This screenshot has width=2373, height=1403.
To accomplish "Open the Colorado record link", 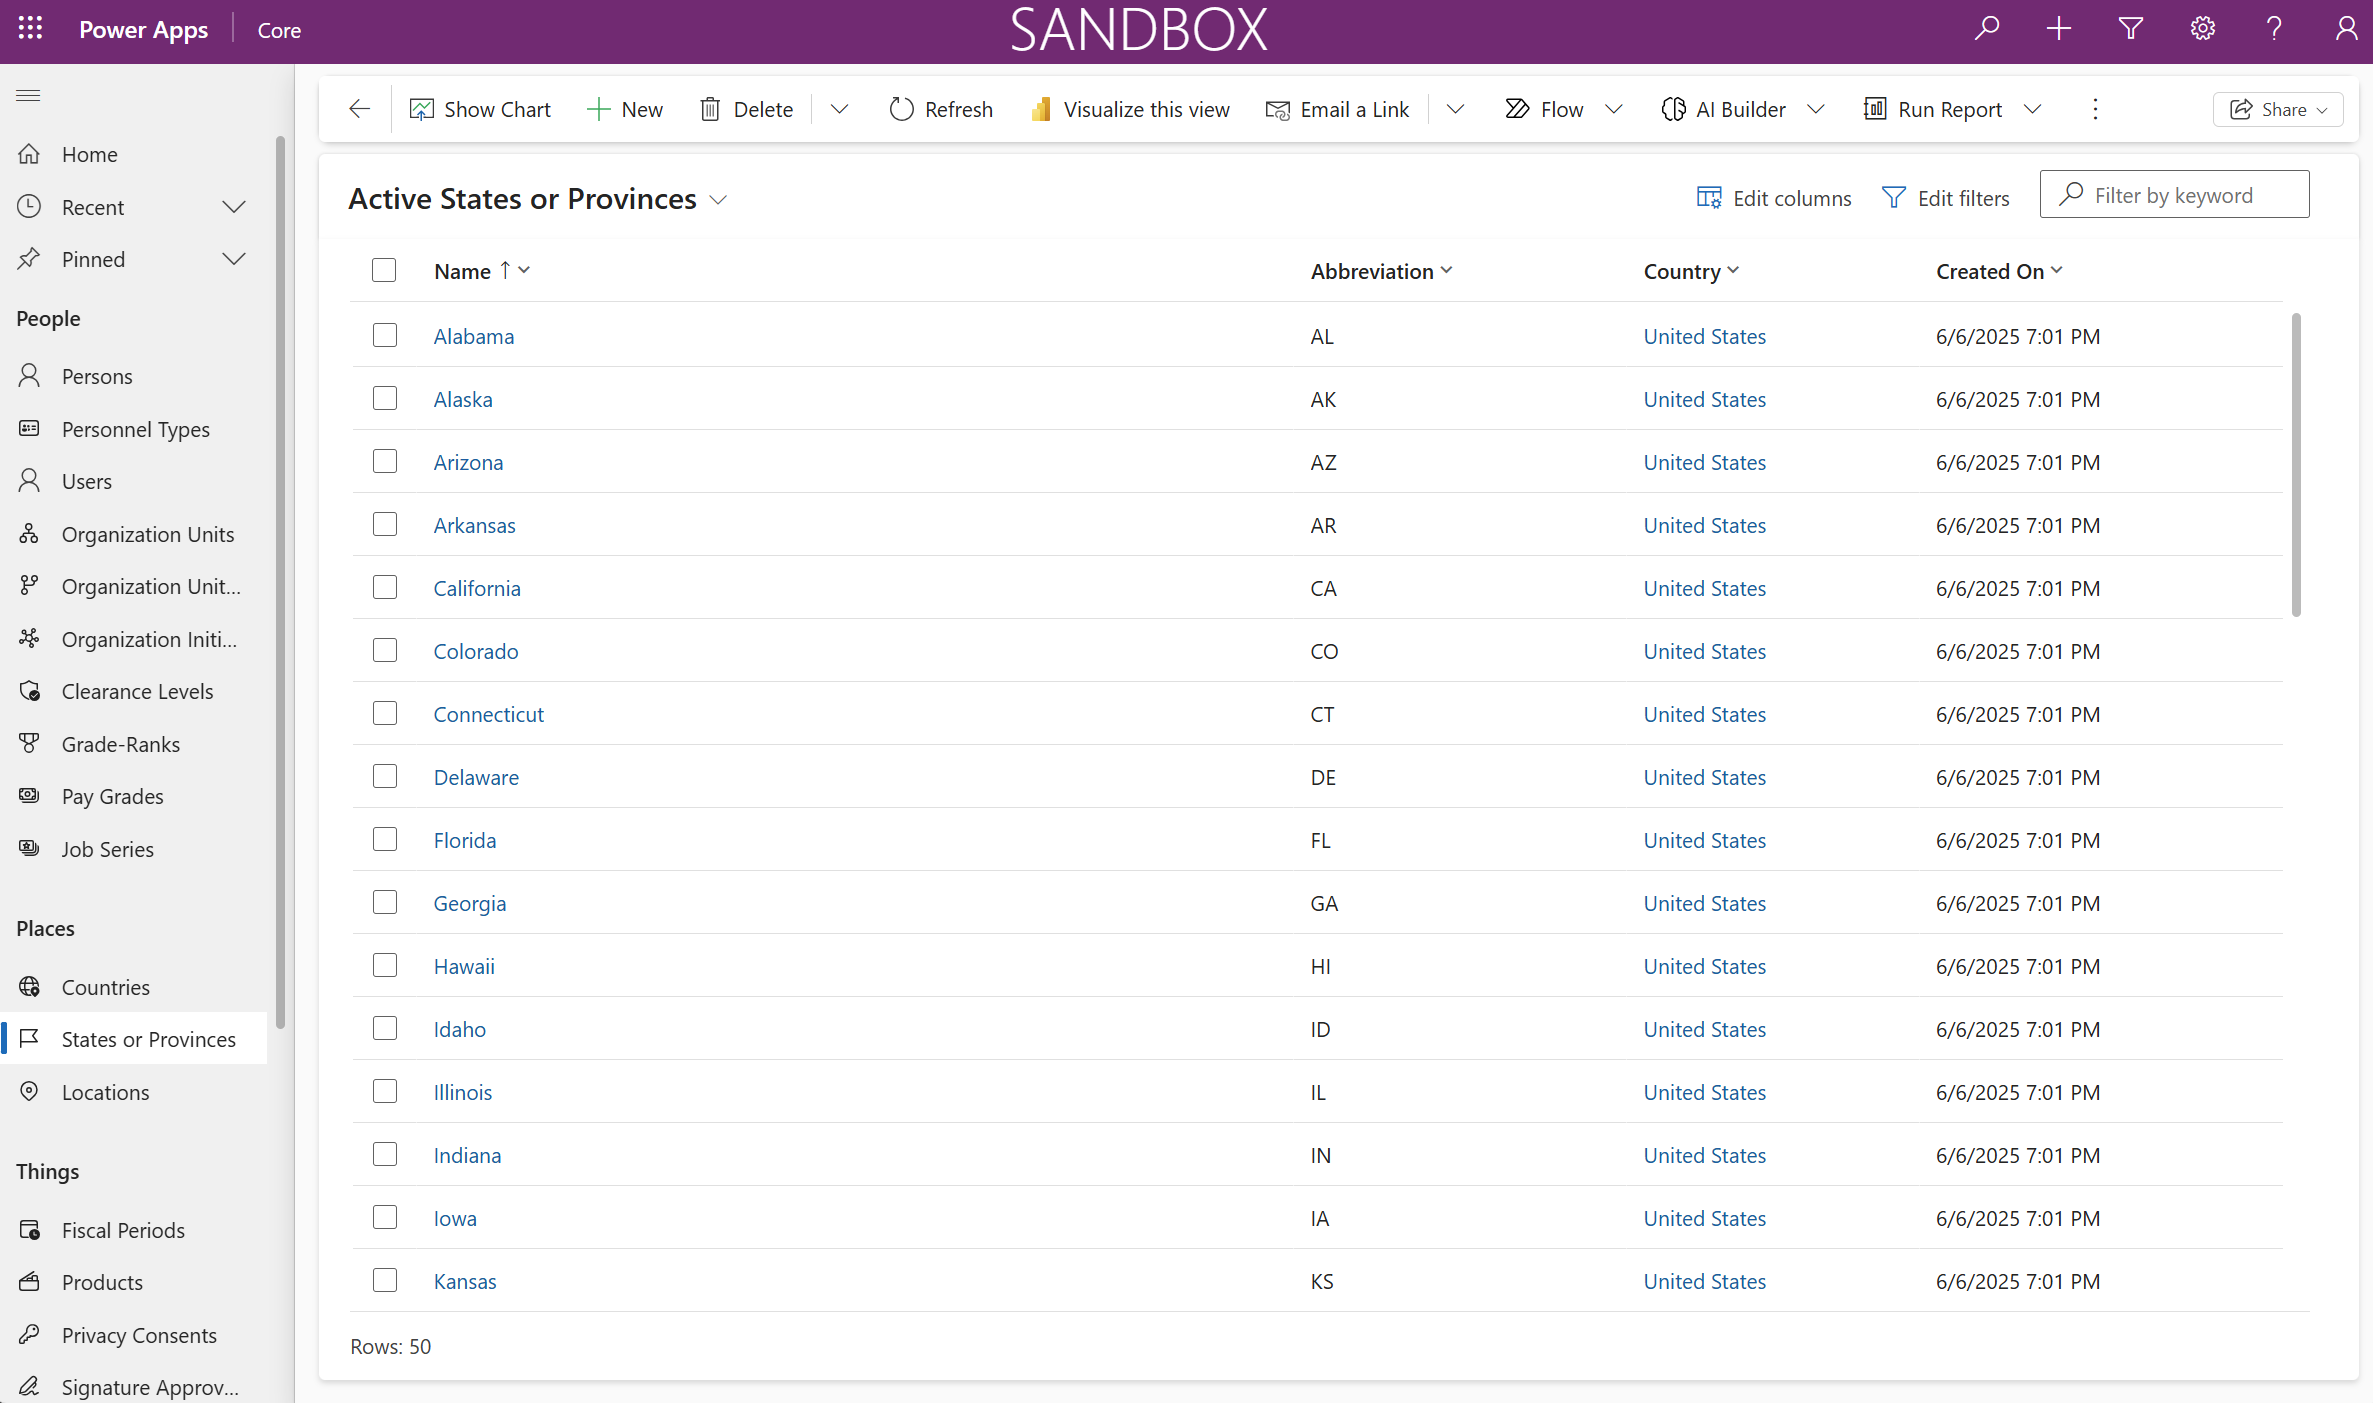I will click(476, 651).
